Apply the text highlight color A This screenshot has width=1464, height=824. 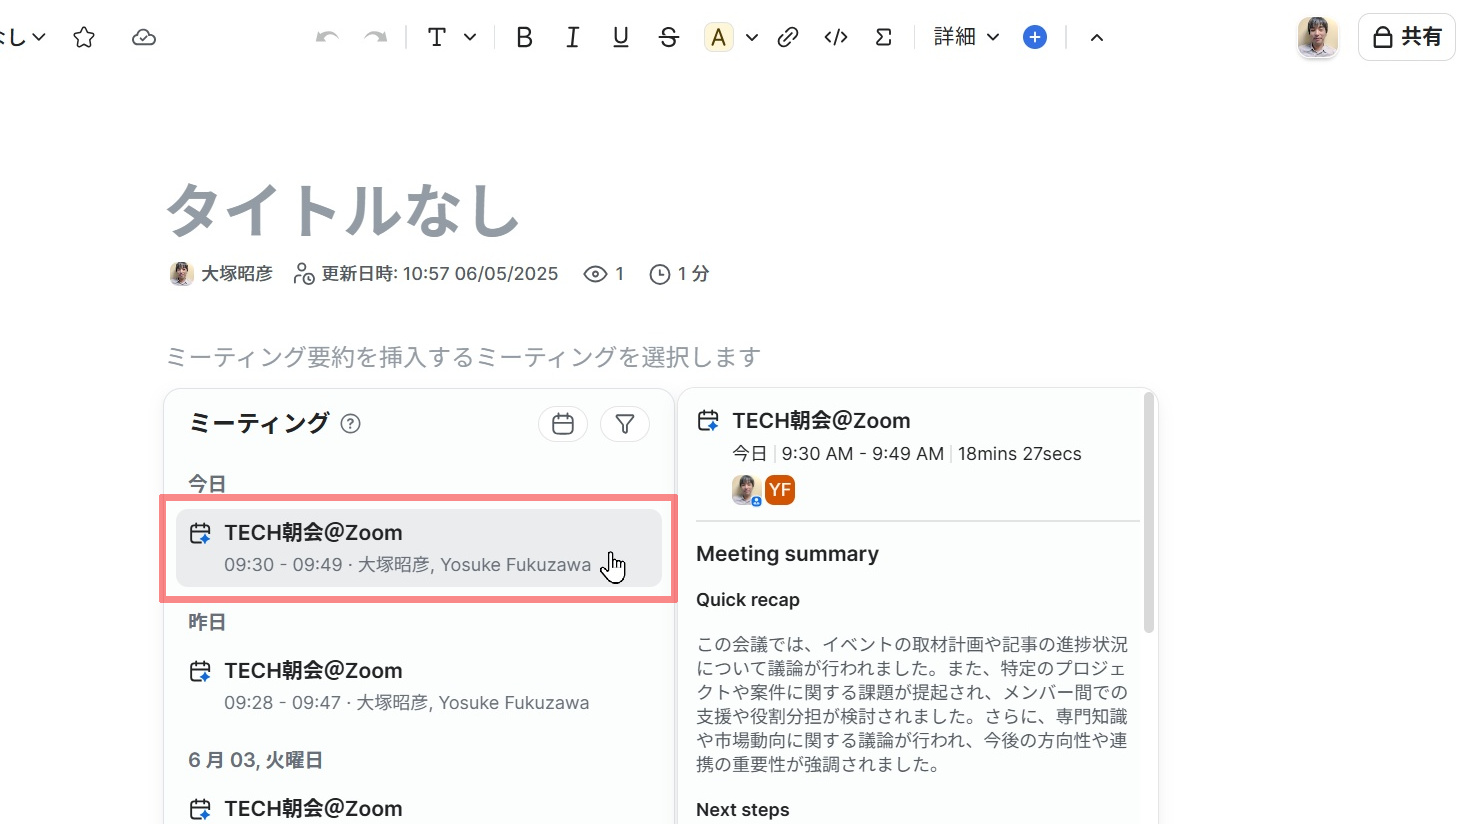(718, 37)
